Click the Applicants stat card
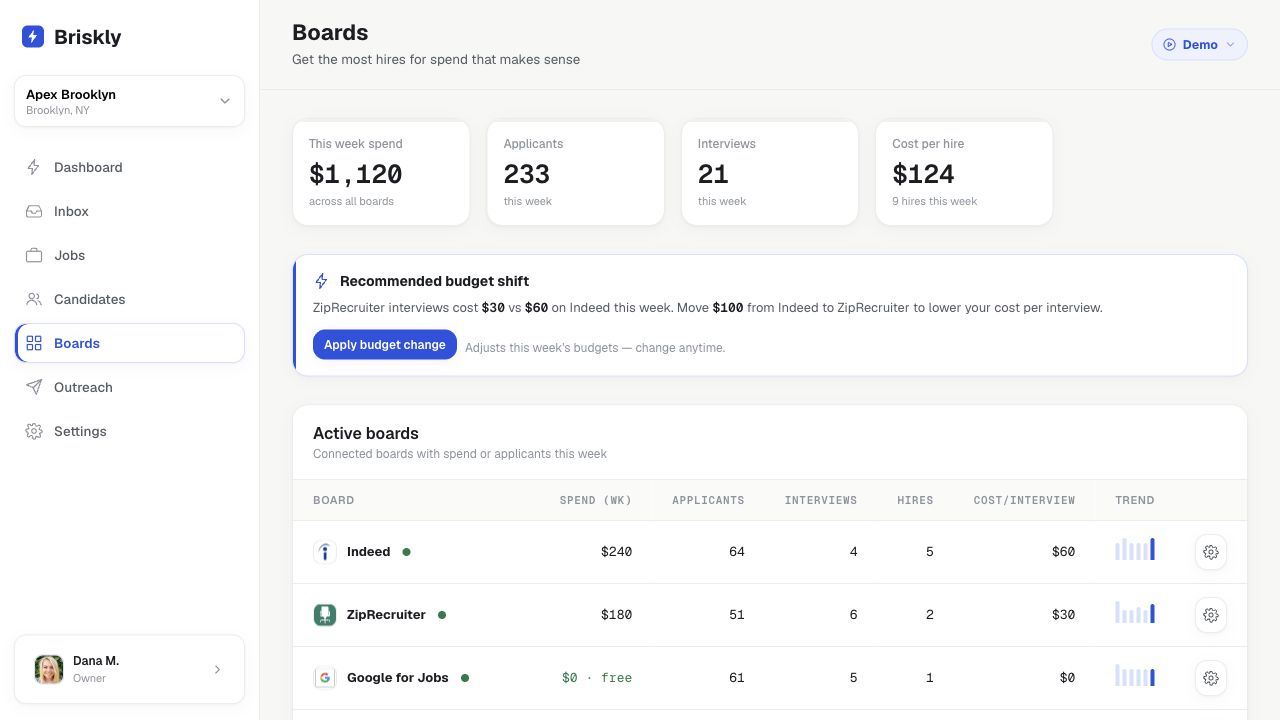Screen dimensions: 1280x720 point(575,173)
